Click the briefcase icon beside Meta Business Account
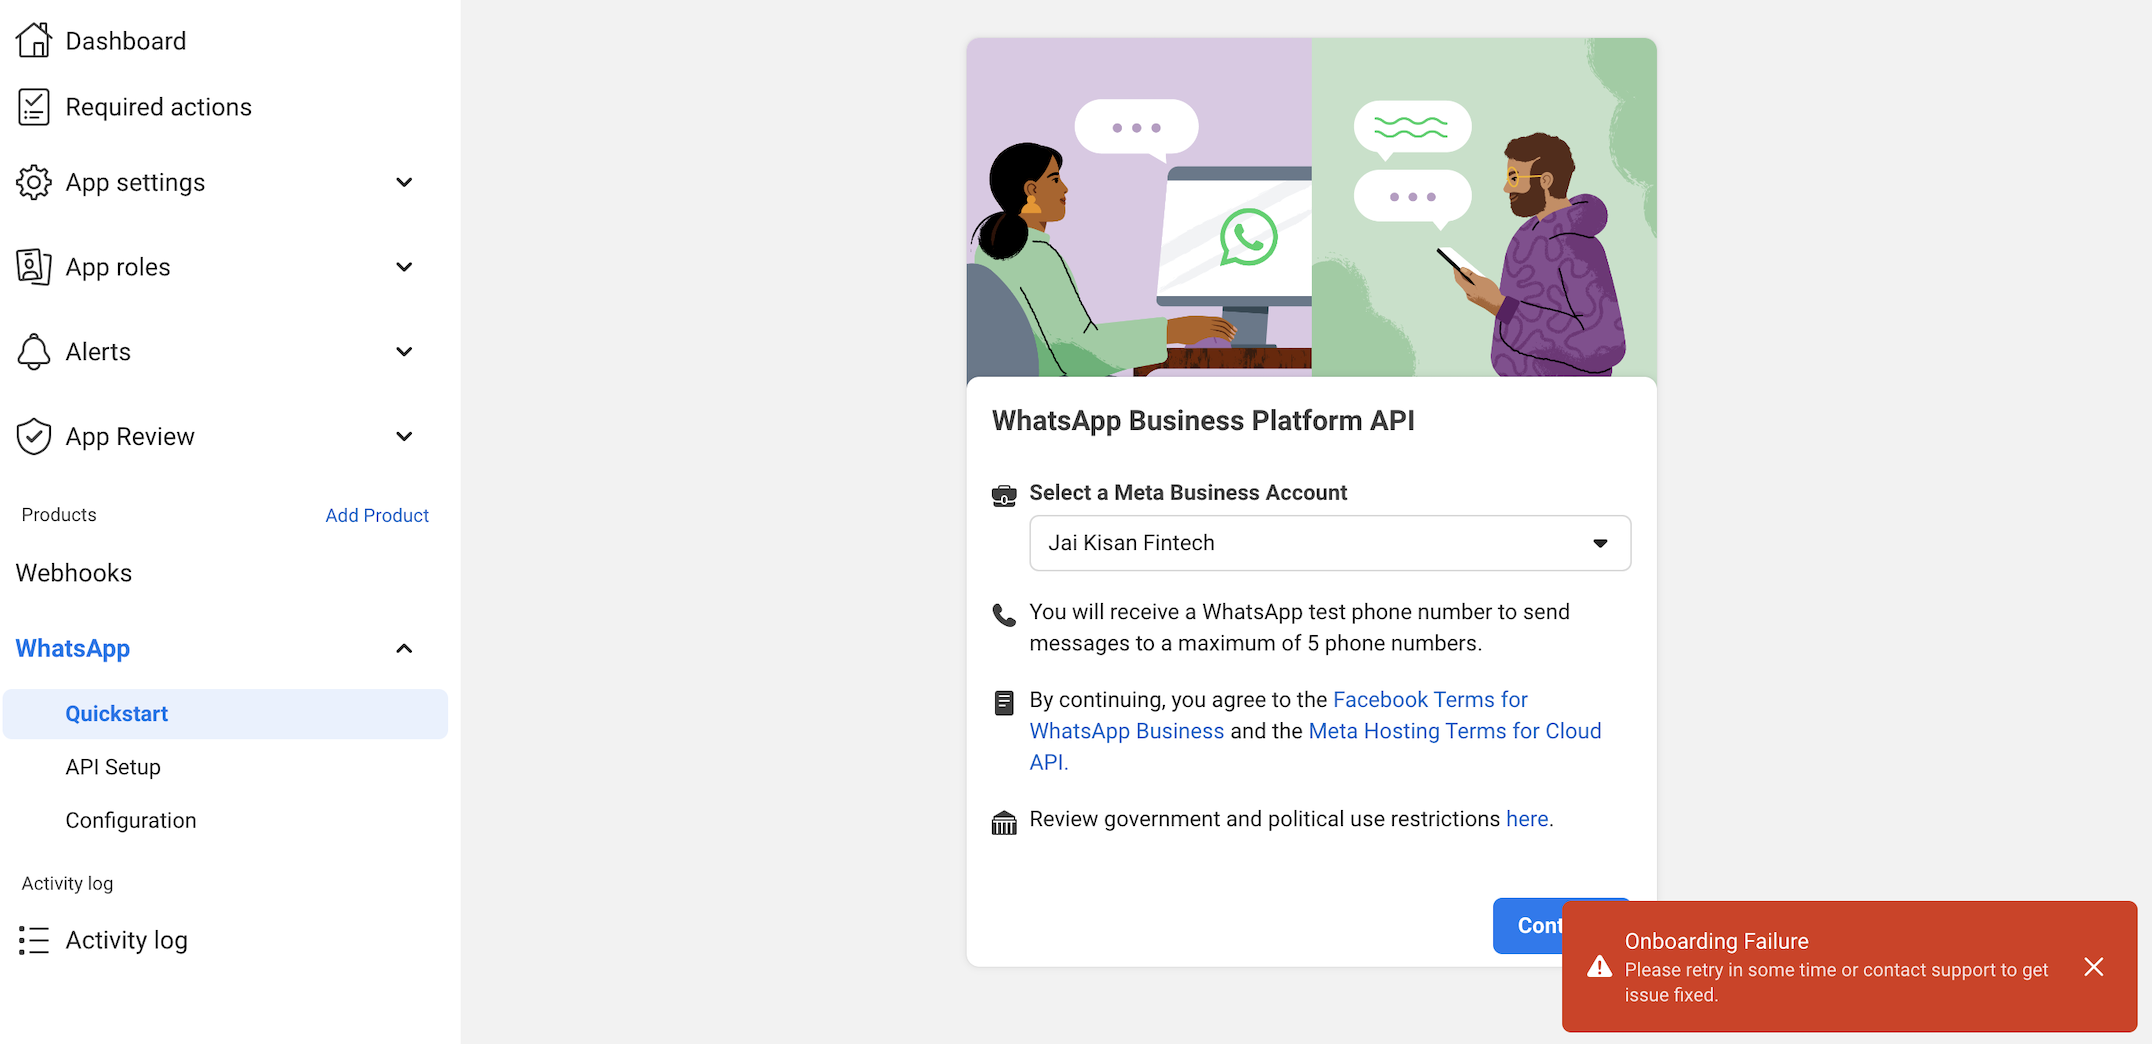This screenshot has height=1044, width=2152. (x=1004, y=495)
